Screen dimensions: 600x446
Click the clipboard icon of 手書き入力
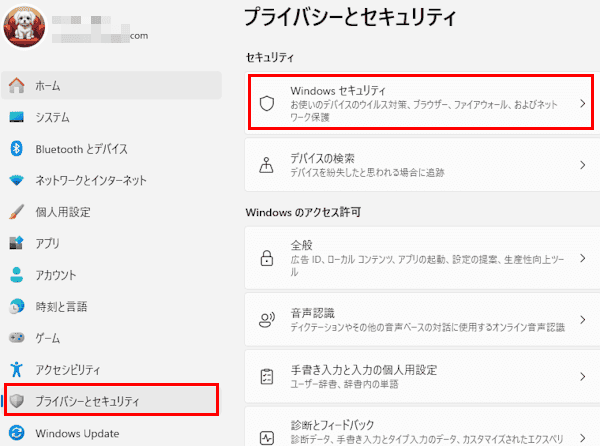point(267,376)
